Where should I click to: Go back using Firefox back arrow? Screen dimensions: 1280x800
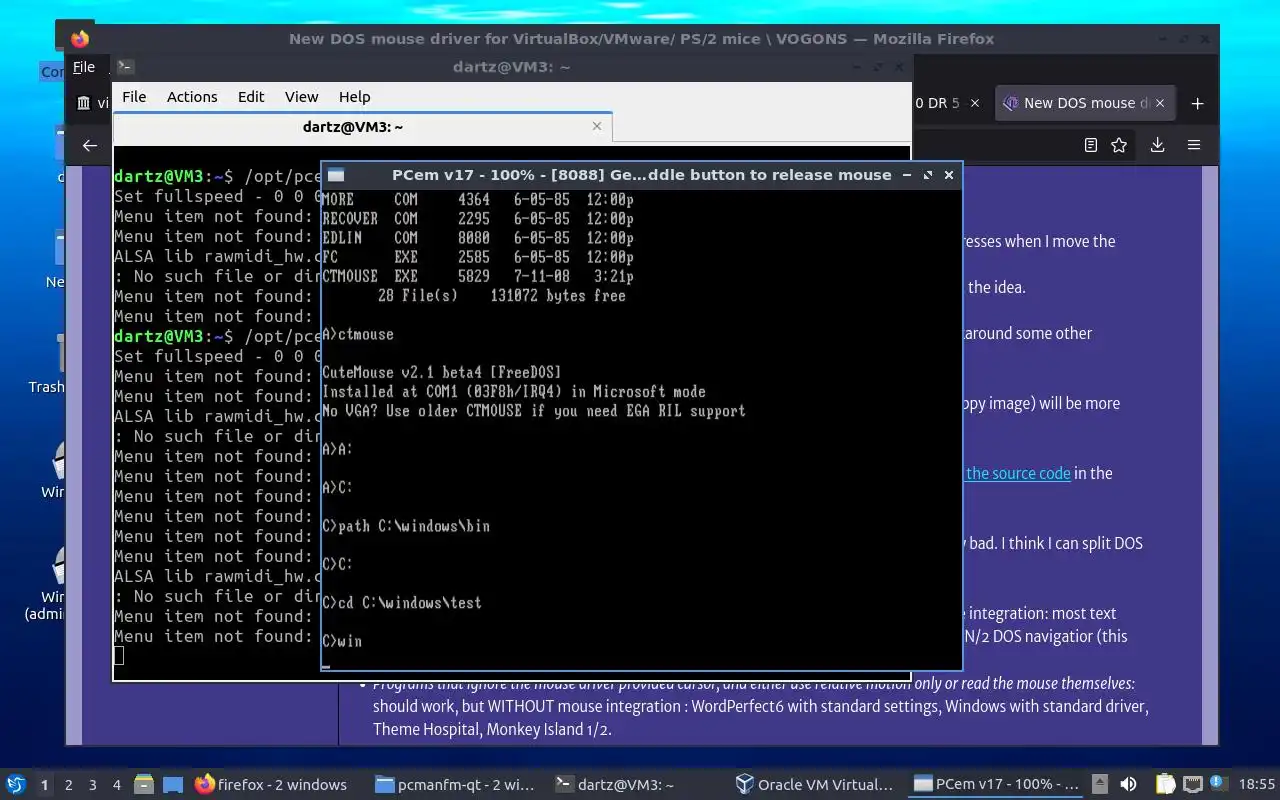(90, 145)
